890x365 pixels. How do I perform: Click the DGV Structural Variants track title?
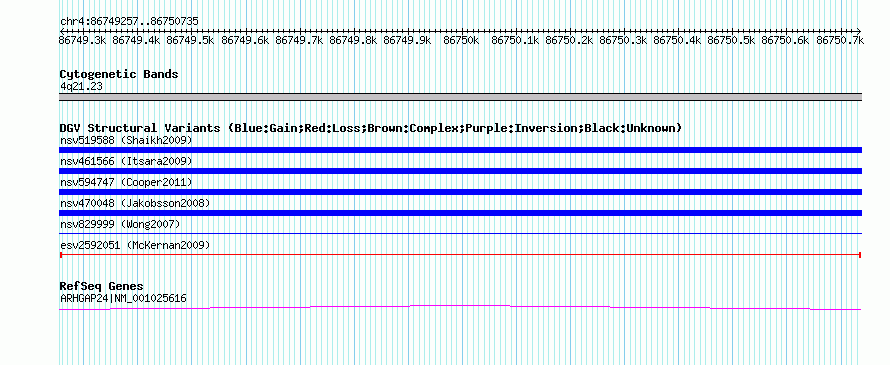(x=371, y=128)
